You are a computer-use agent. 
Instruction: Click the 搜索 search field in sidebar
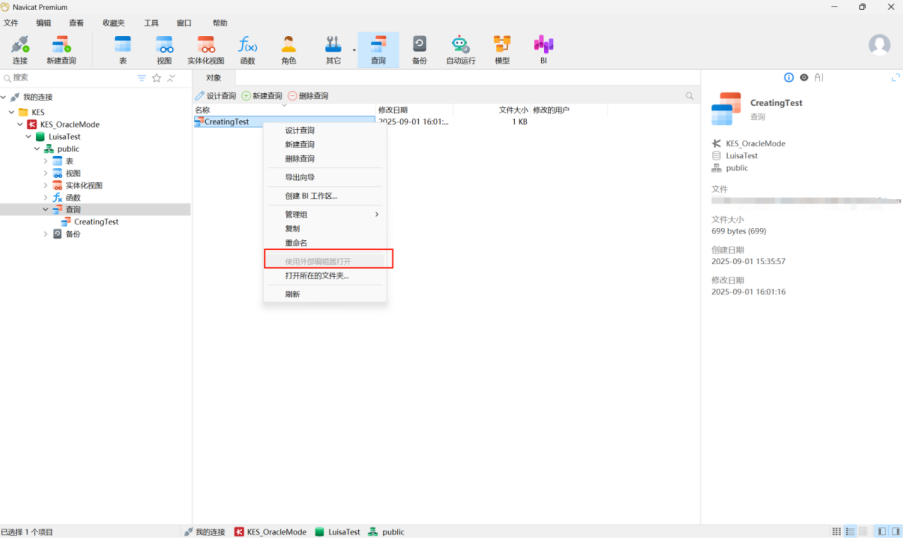(x=70, y=77)
